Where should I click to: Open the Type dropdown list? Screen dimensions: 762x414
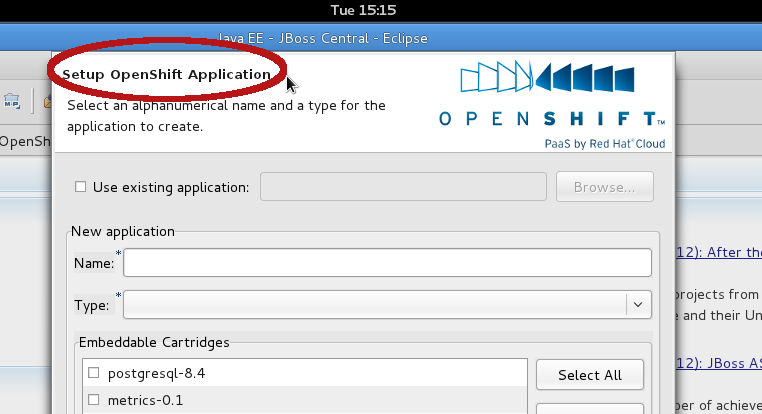point(638,305)
